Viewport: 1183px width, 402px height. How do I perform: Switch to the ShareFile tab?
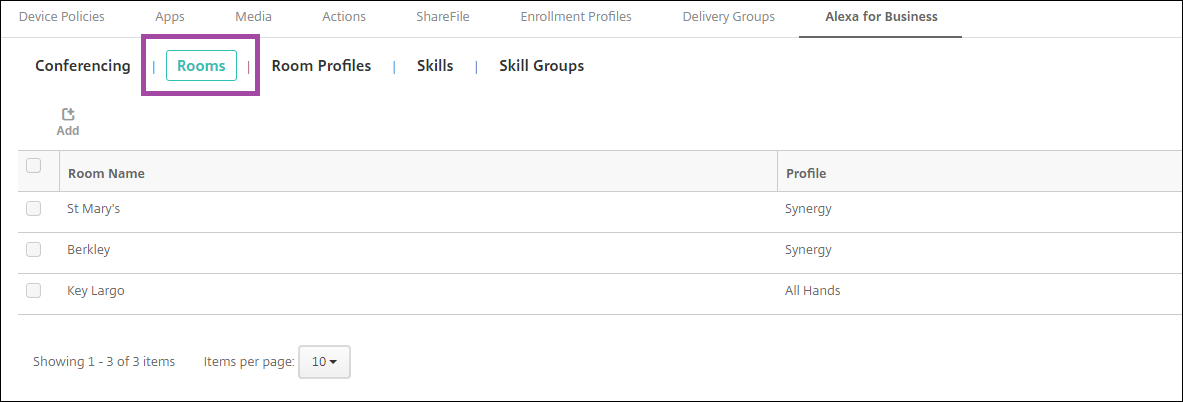[443, 17]
